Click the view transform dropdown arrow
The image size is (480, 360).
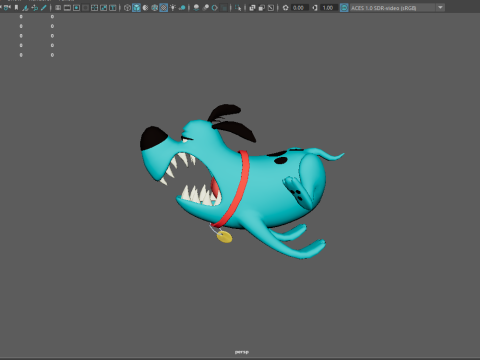tap(440, 8)
